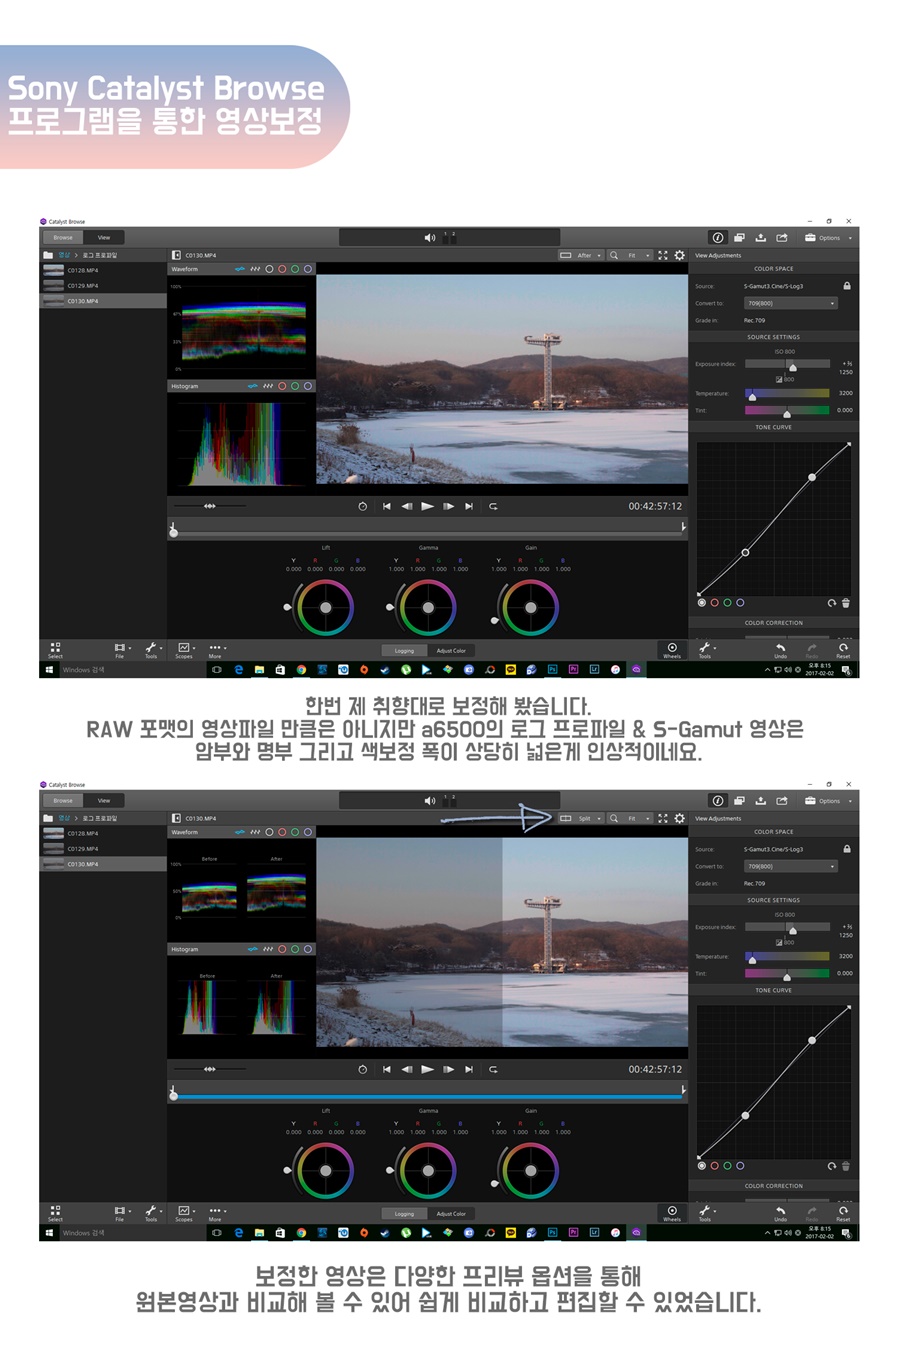Screen dimensions: 900x1350
Task: Click the zoom magnifier icon in upper screenshot
Action: pyautogui.click(x=613, y=255)
